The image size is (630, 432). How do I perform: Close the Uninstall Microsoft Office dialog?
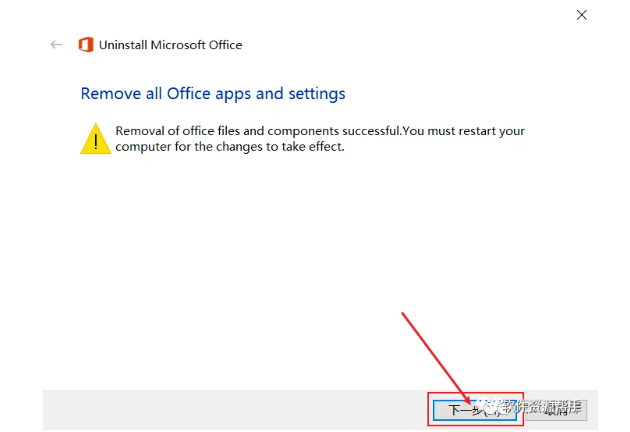(x=581, y=15)
